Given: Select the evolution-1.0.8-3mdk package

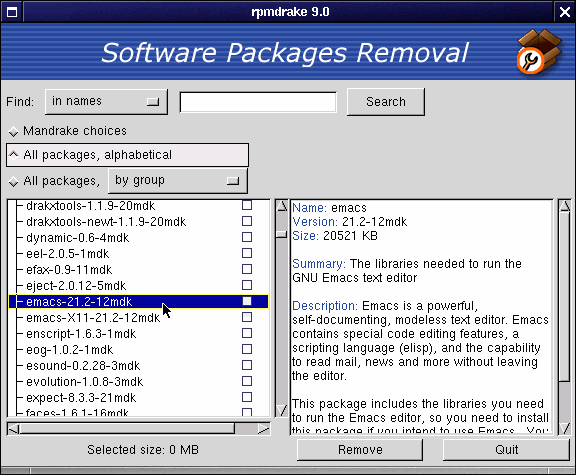Looking at the screenshot, I should [x=84, y=382].
